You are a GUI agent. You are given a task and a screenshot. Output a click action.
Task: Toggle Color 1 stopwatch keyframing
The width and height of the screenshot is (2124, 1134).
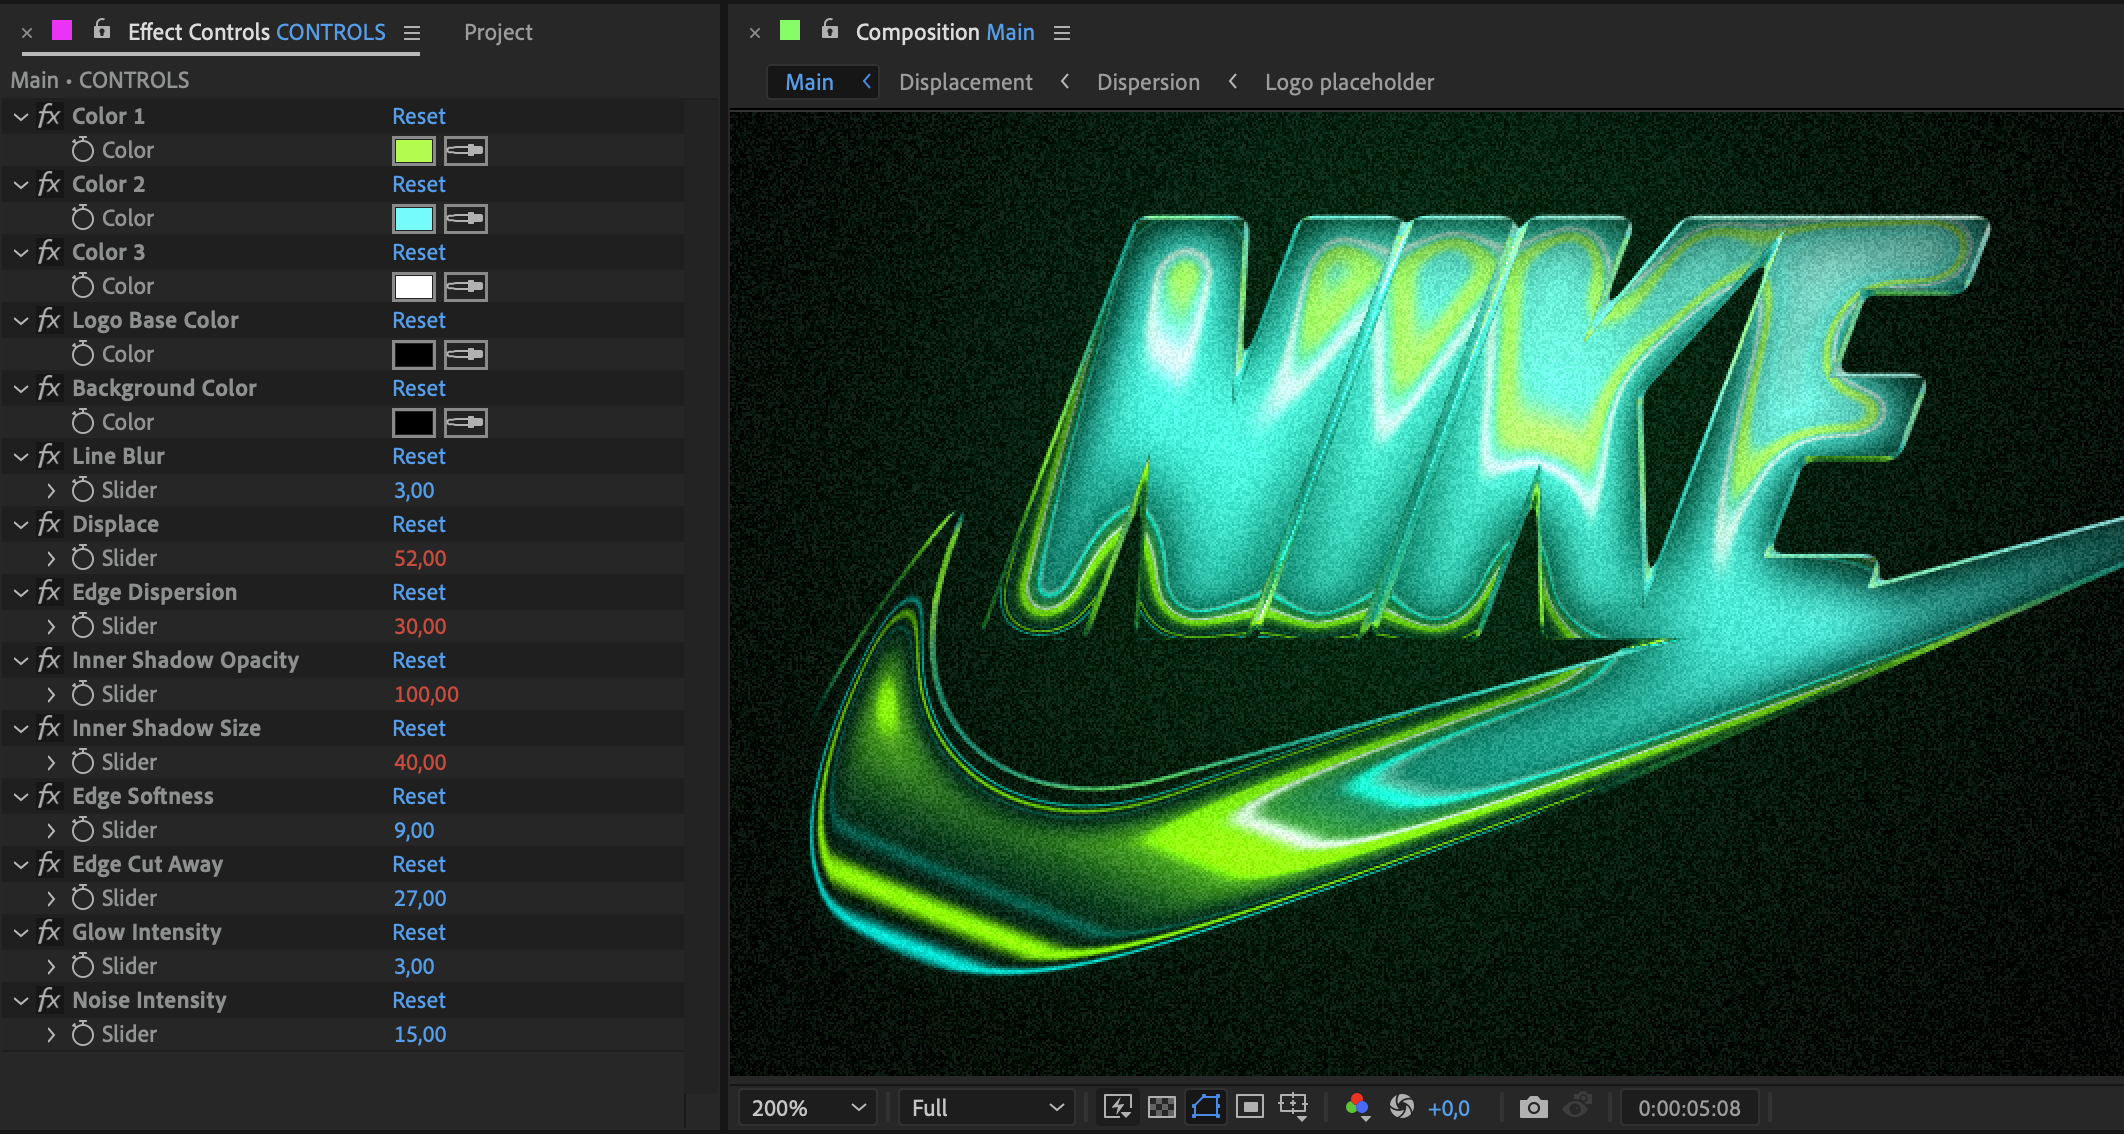[x=83, y=150]
